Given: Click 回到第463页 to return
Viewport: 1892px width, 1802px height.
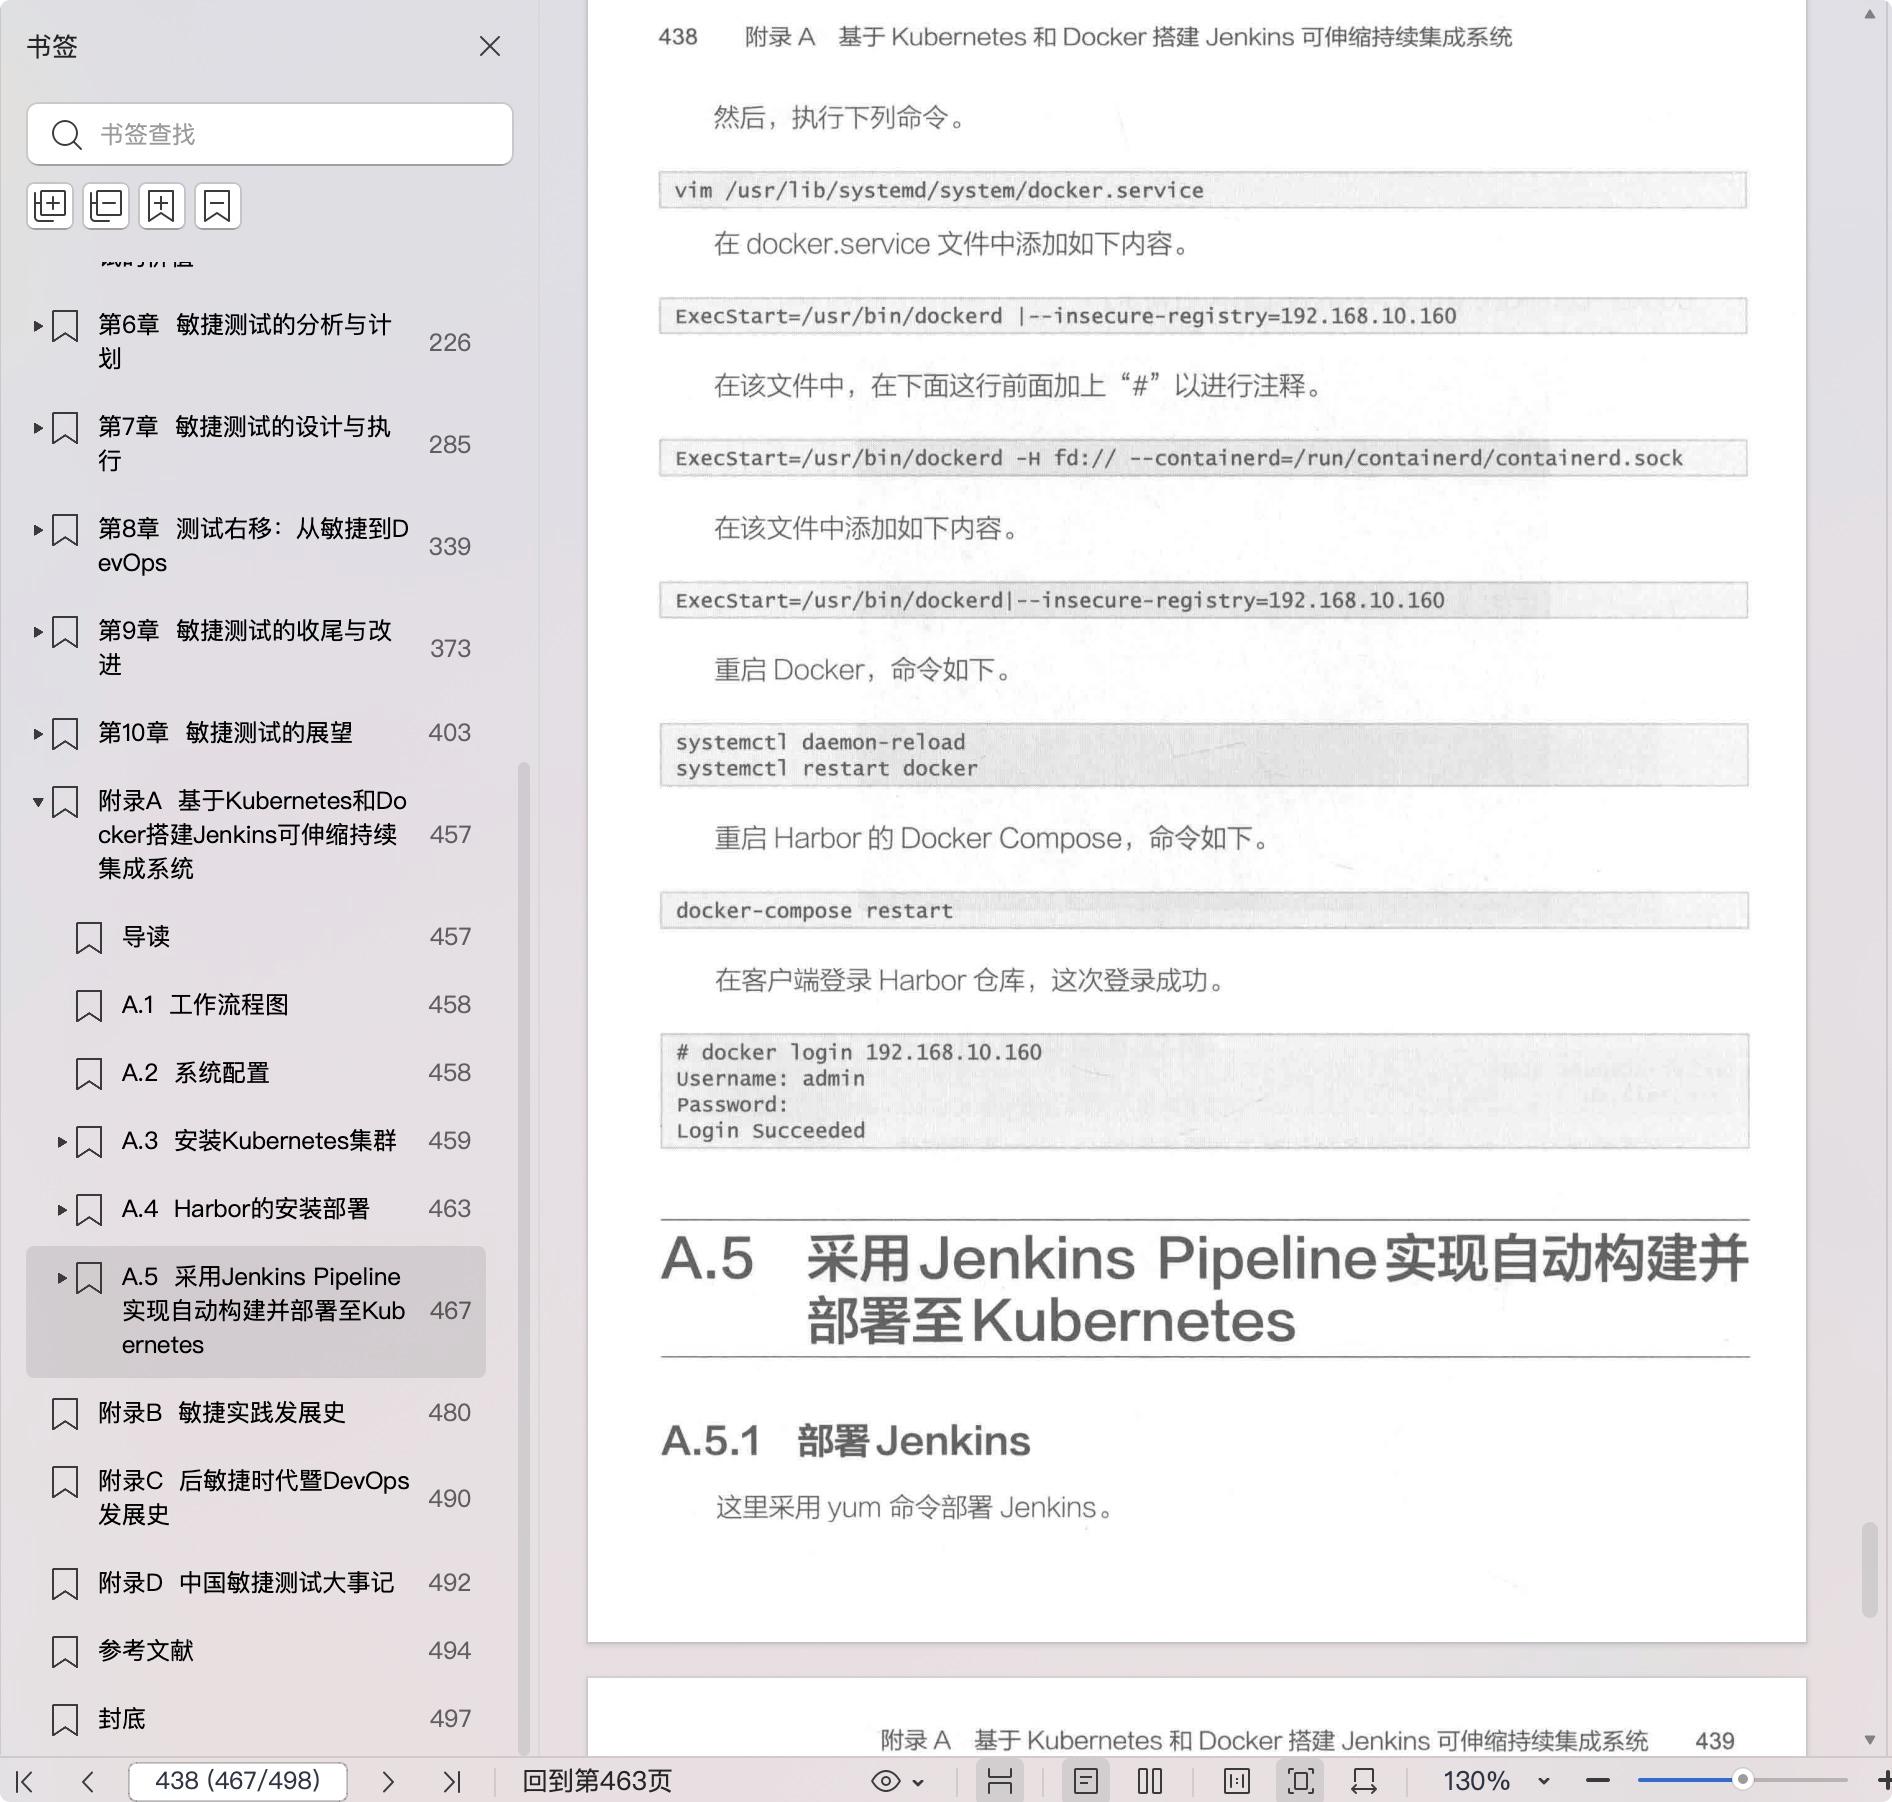Looking at the screenshot, I should pyautogui.click(x=597, y=1781).
